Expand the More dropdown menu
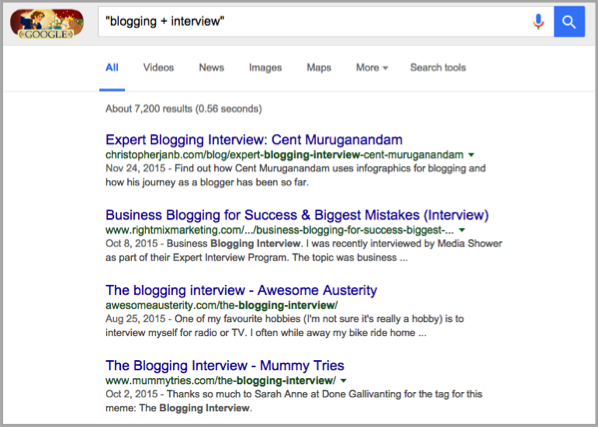 tap(372, 67)
